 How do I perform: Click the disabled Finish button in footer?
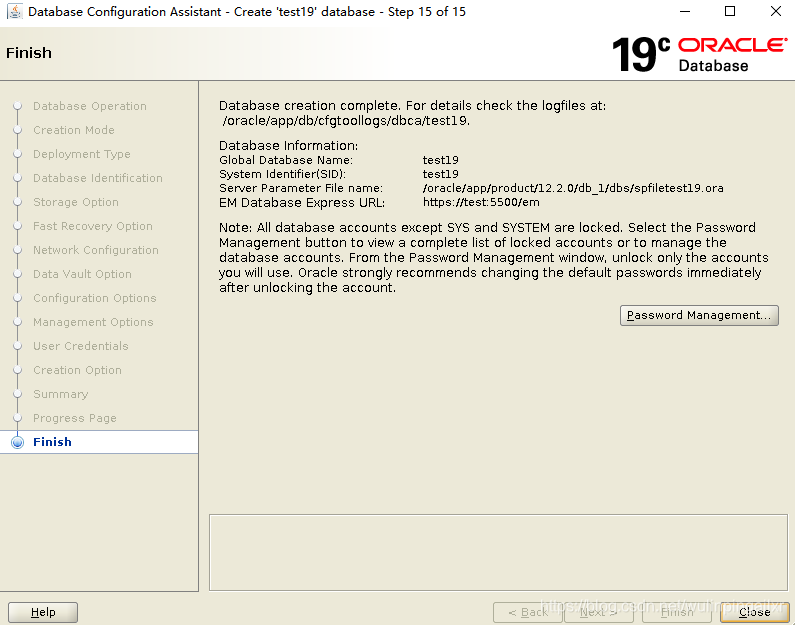point(677,612)
